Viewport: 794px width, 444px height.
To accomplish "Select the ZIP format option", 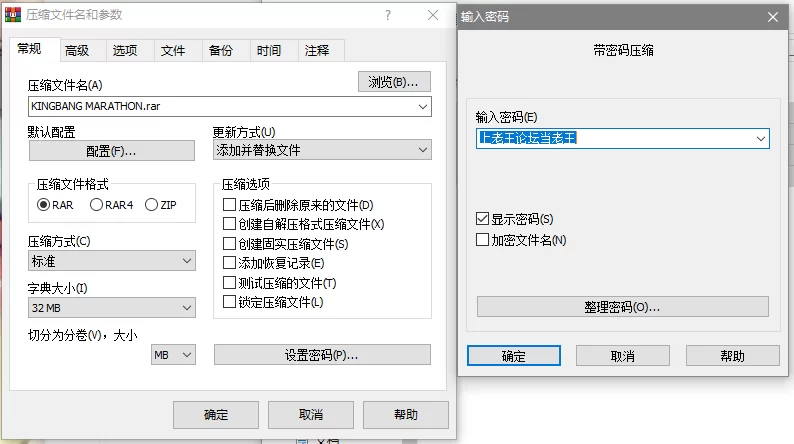I will [152, 205].
